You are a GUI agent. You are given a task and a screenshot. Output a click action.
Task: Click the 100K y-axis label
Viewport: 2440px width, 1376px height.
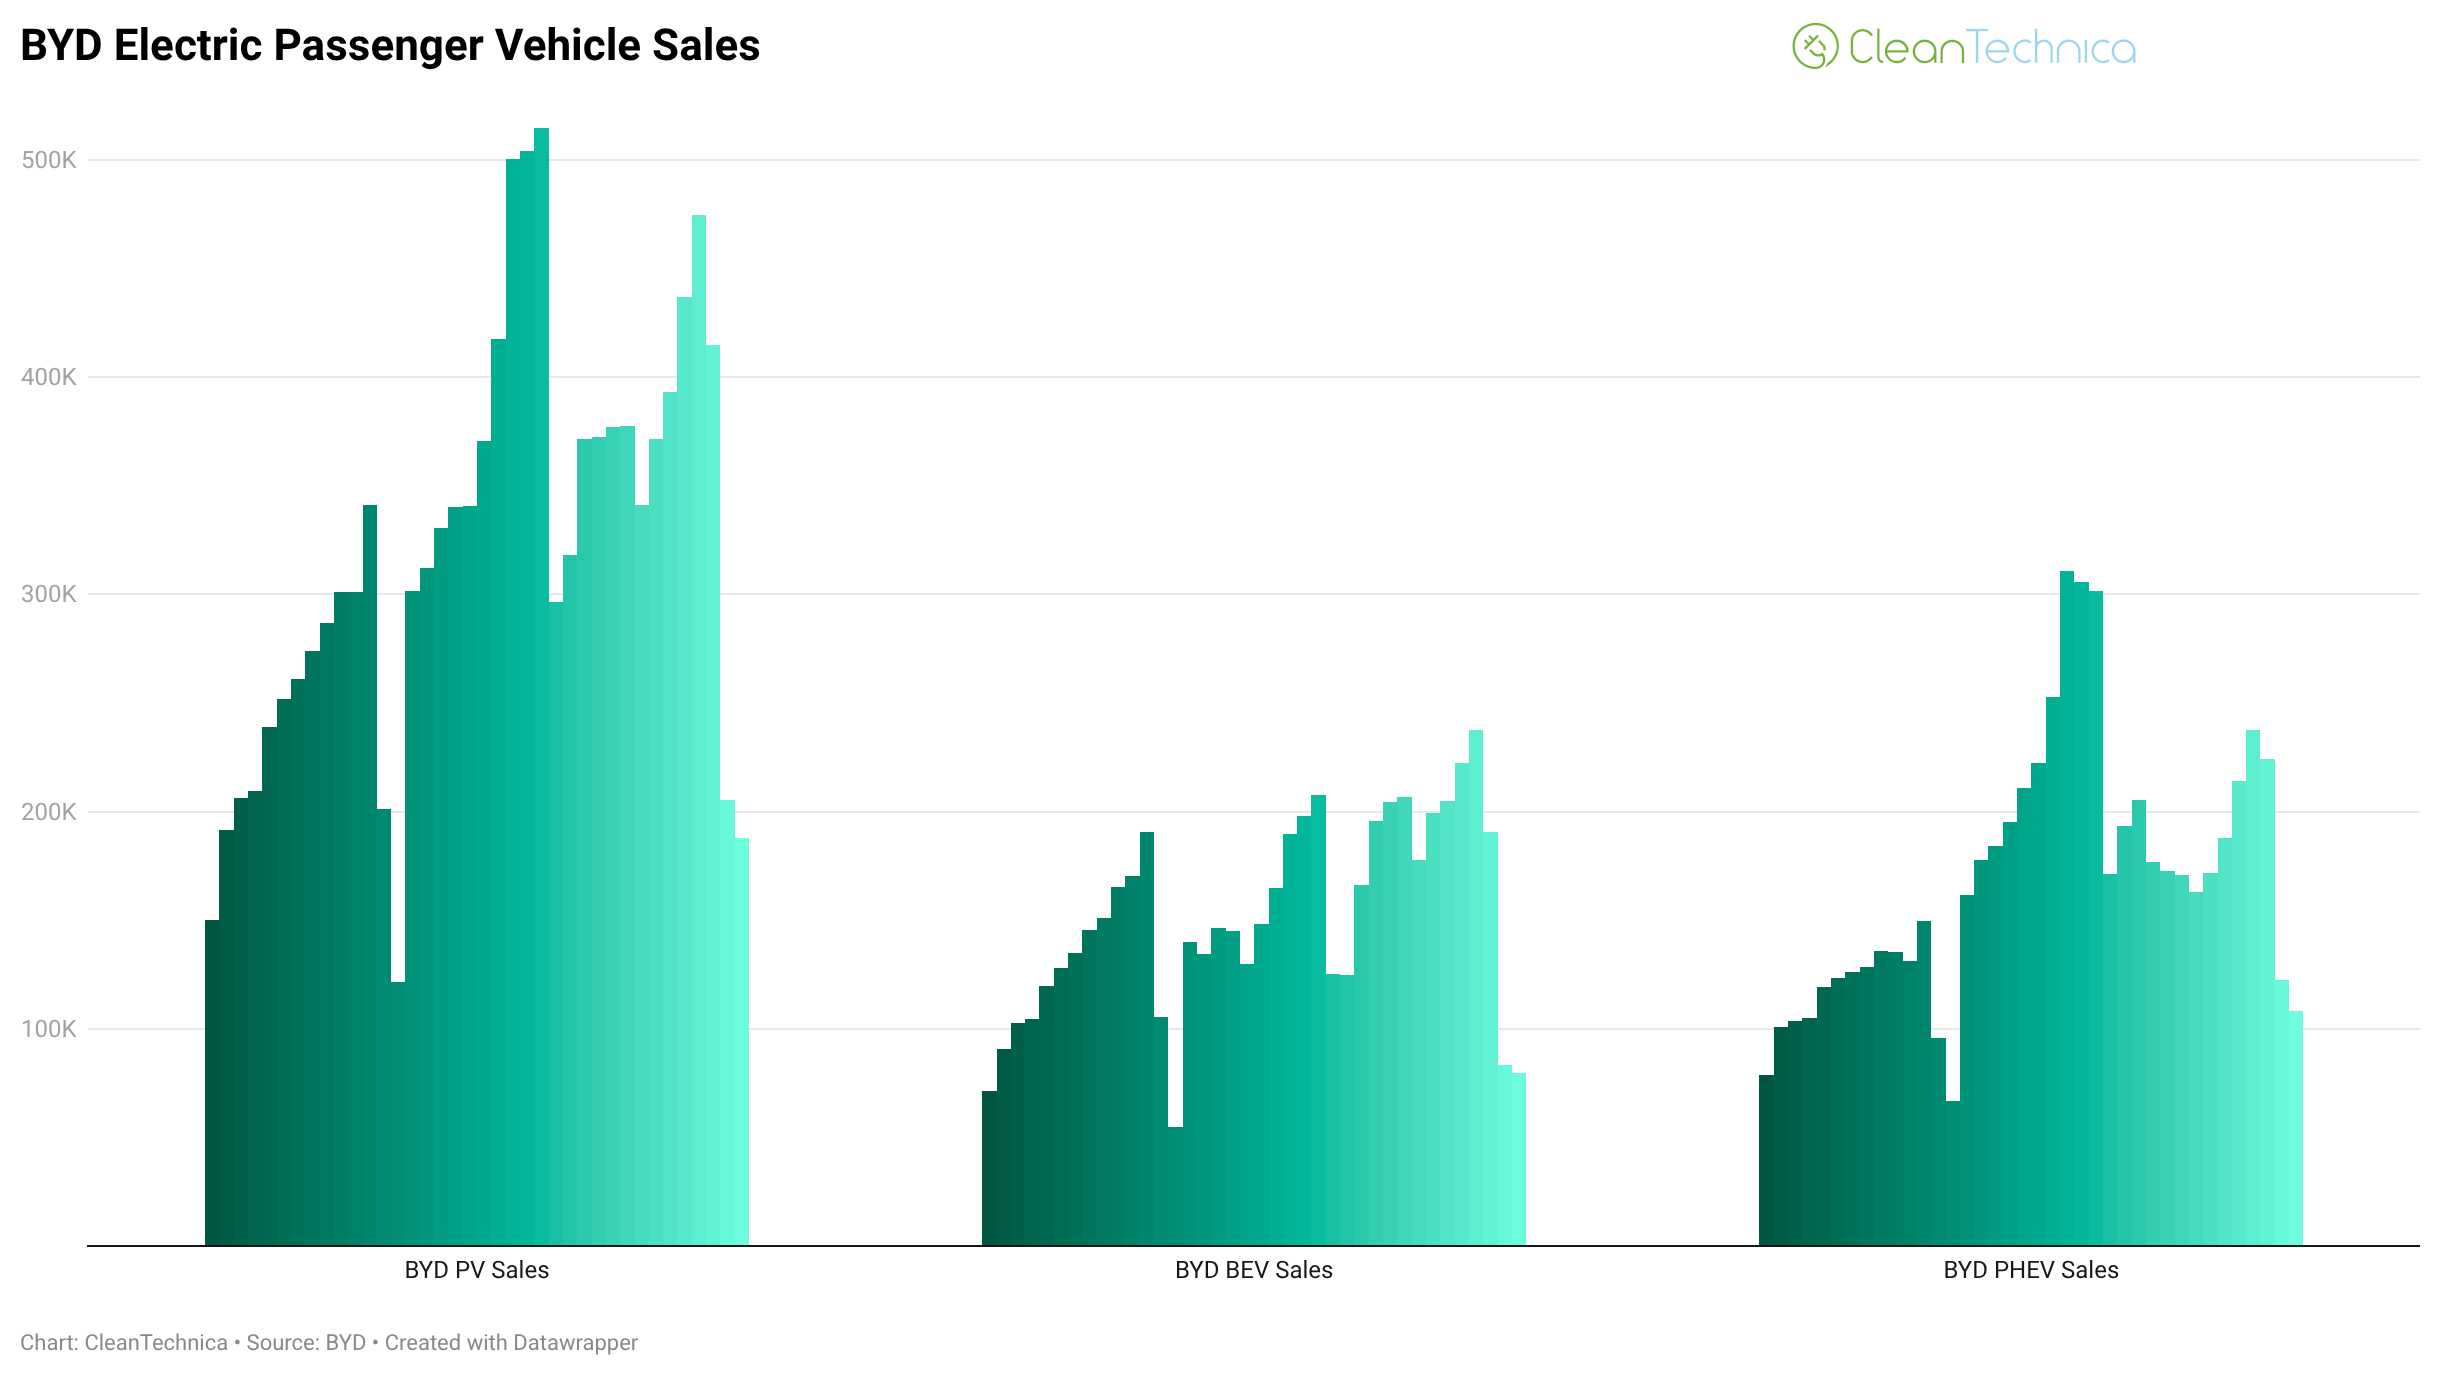click(x=49, y=1029)
